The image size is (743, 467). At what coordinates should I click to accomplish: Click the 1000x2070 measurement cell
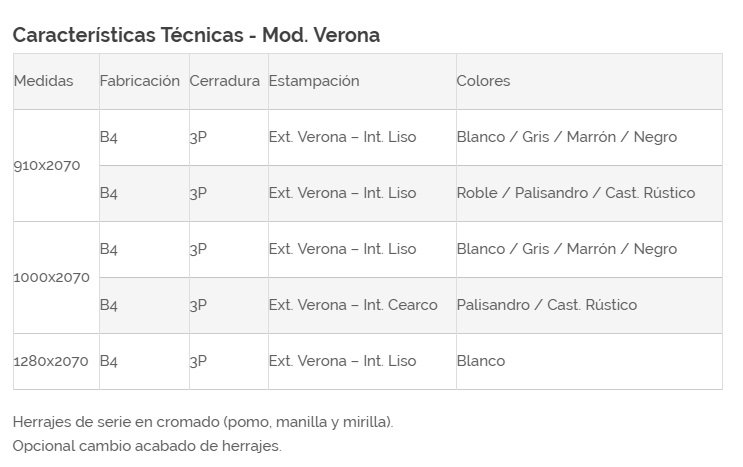(51, 278)
